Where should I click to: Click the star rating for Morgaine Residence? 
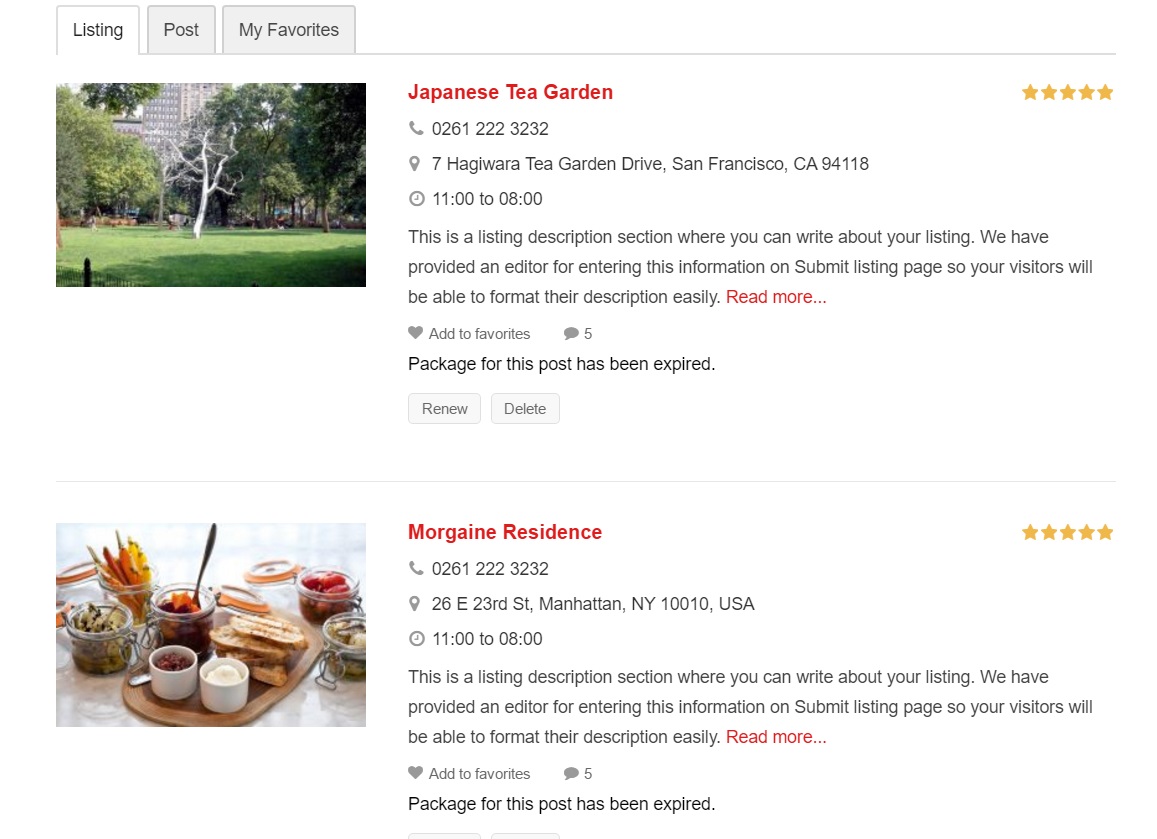pos(1067,532)
